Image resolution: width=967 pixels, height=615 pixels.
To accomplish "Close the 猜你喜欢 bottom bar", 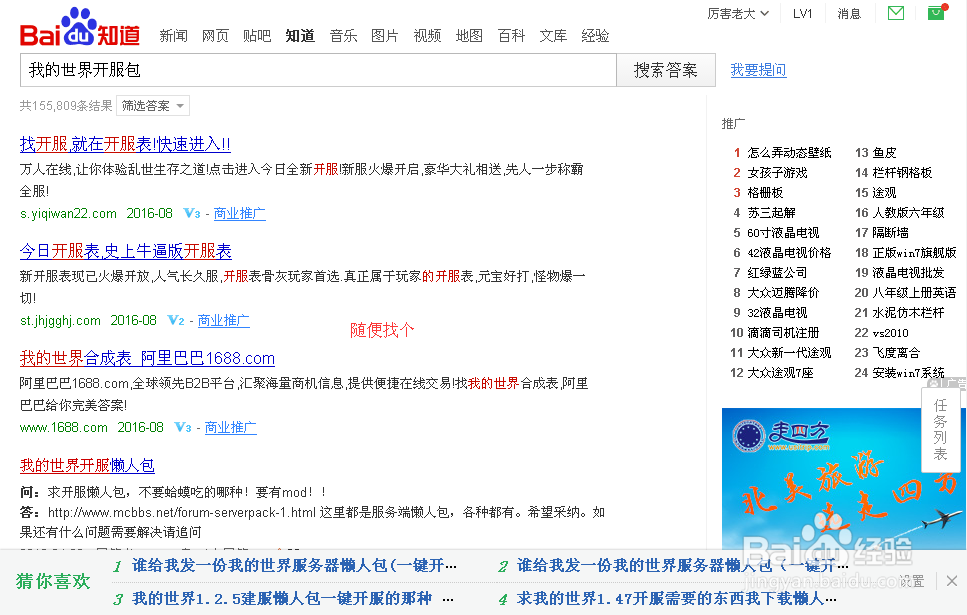I will [952, 580].
